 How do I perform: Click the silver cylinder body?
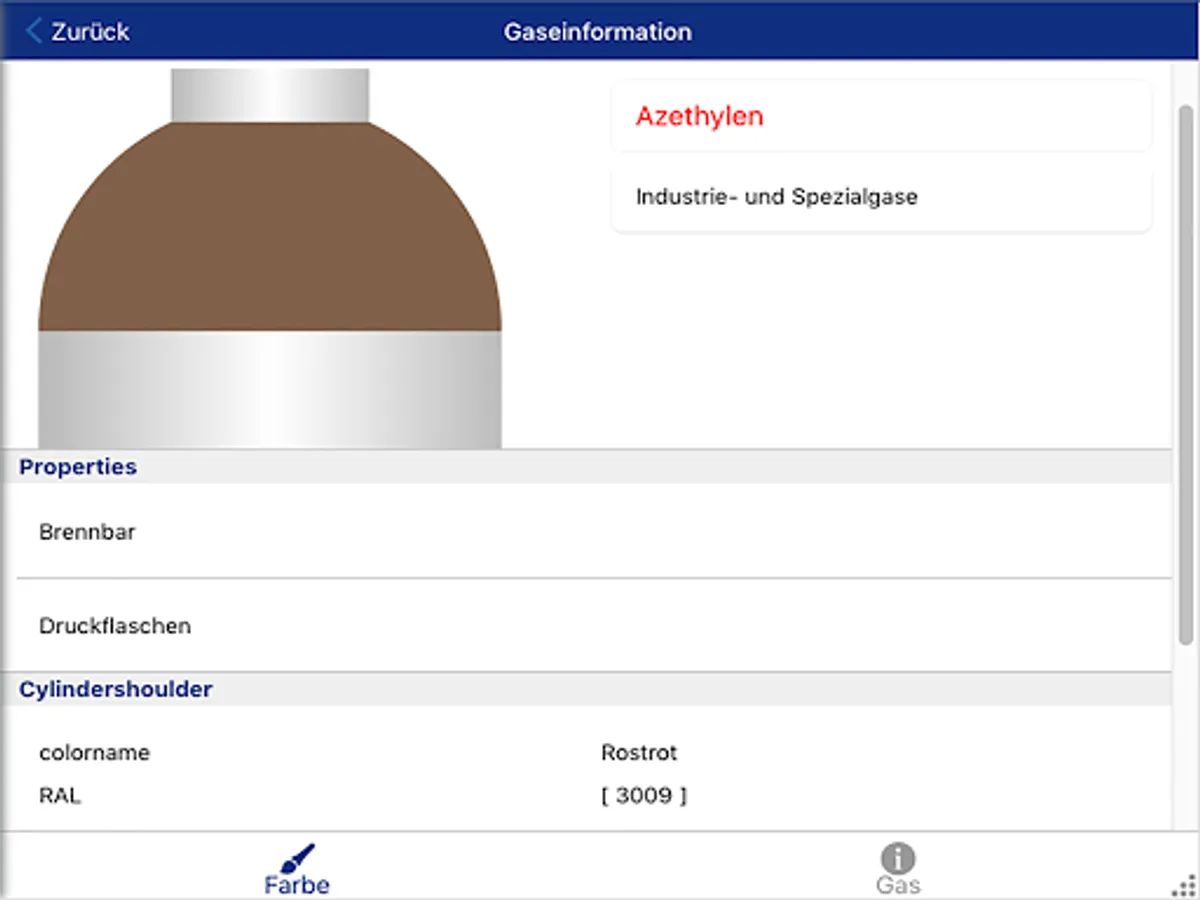[270, 389]
